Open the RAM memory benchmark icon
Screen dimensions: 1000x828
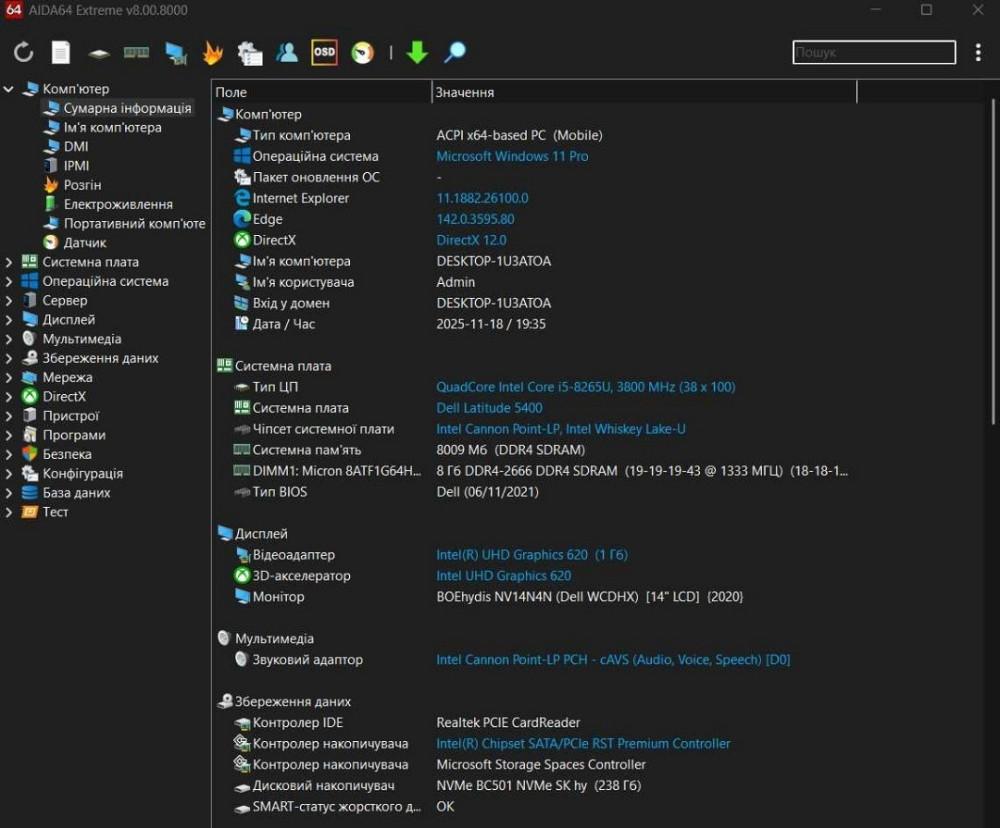coord(136,53)
